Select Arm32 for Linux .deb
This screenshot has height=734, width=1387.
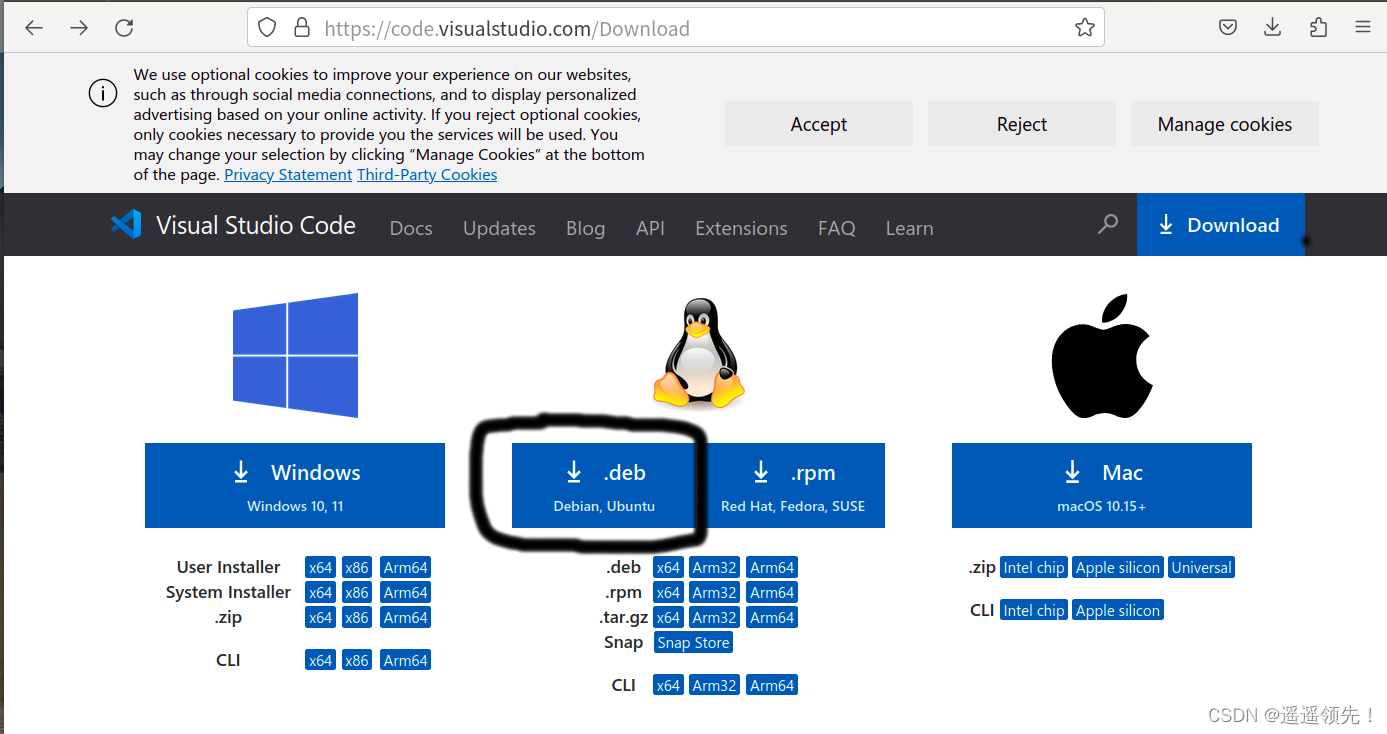(x=715, y=567)
